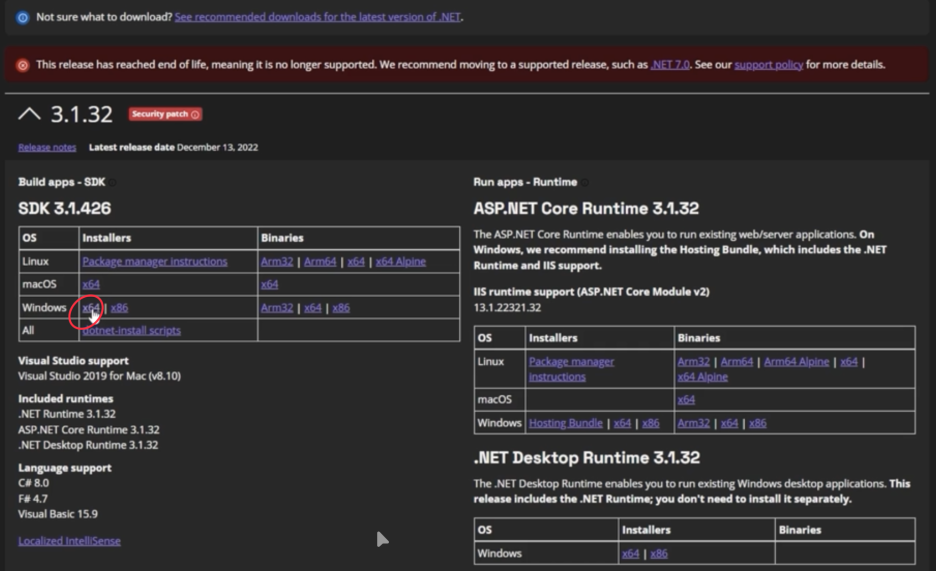
Task: Download ASP.NET Core Windows x86 installer
Action: (x=651, y=423)
